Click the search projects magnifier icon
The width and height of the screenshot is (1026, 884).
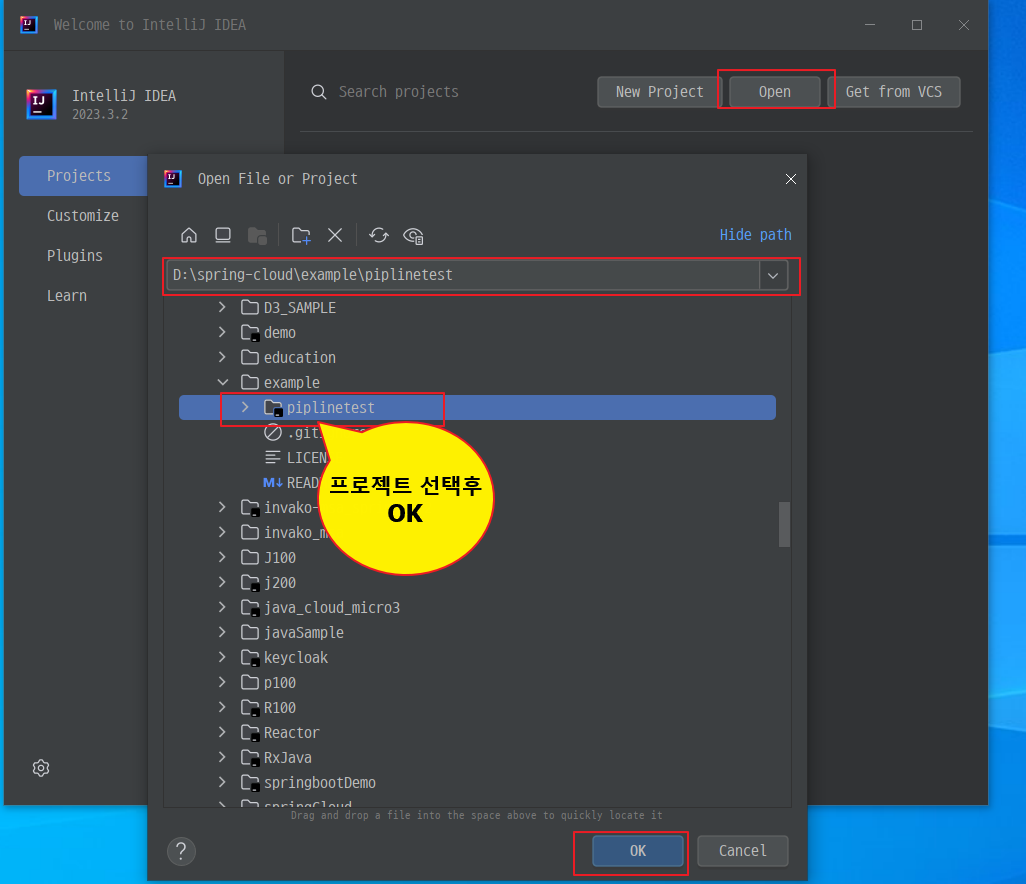[319, 92]
